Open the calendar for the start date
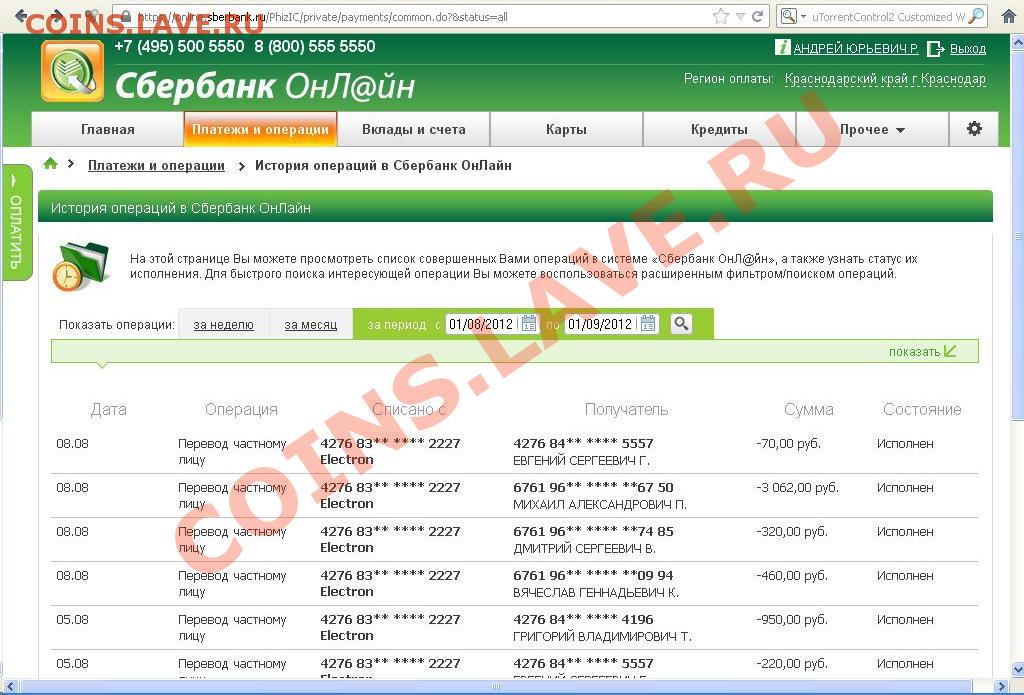Screen dimensions: 1024x695 click(529, 323)
